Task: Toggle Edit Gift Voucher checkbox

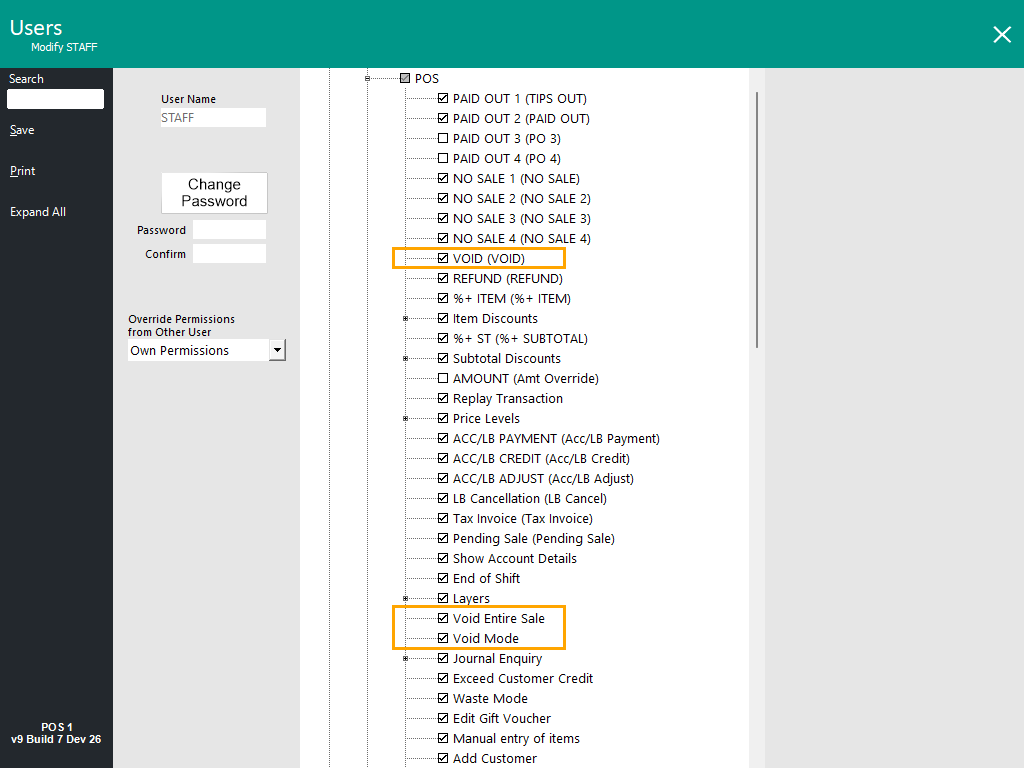Action: [x=443, y=718]
